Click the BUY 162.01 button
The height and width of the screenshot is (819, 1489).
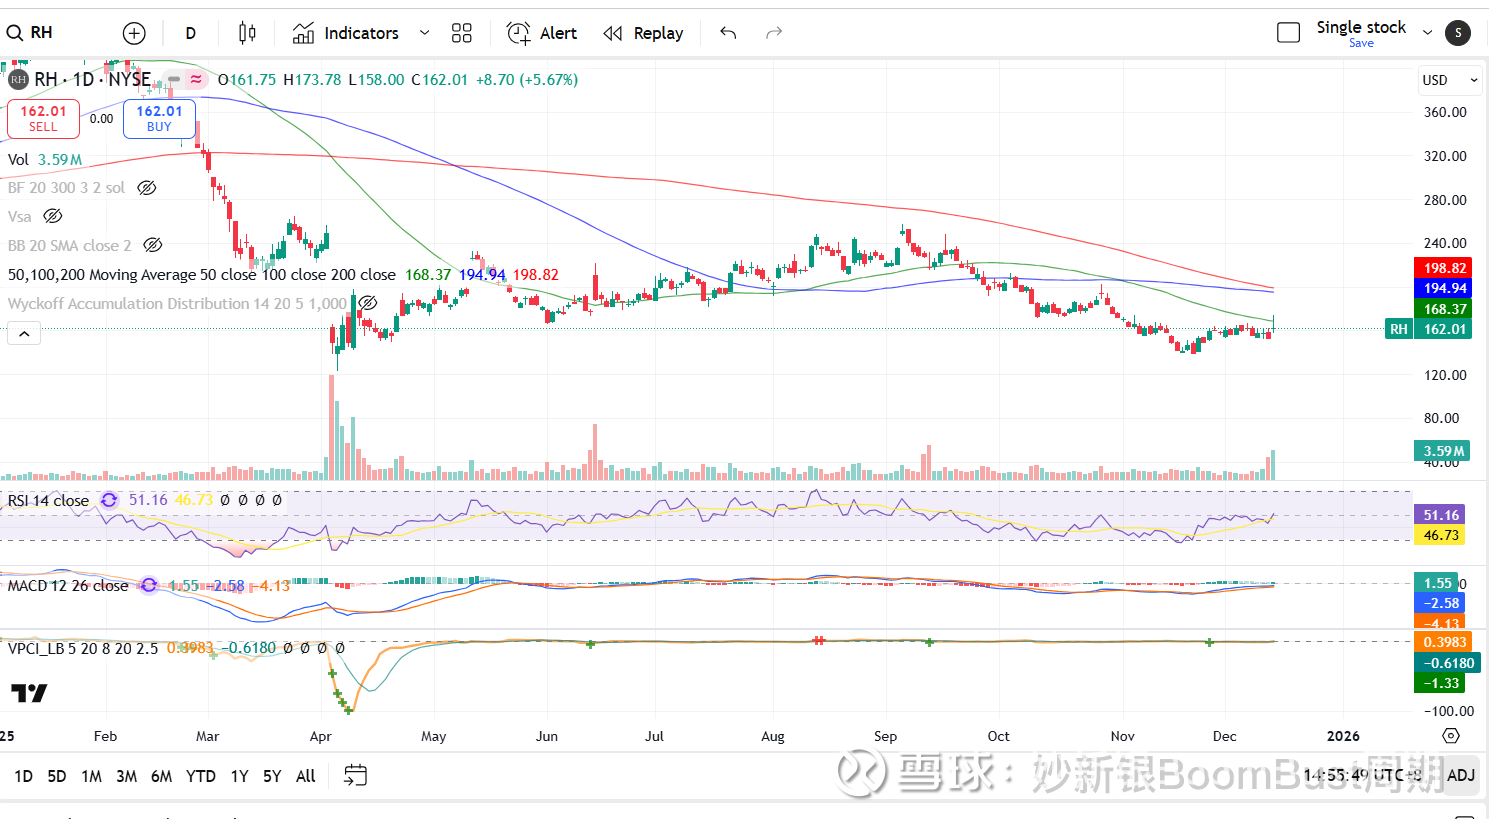[159, 118]
